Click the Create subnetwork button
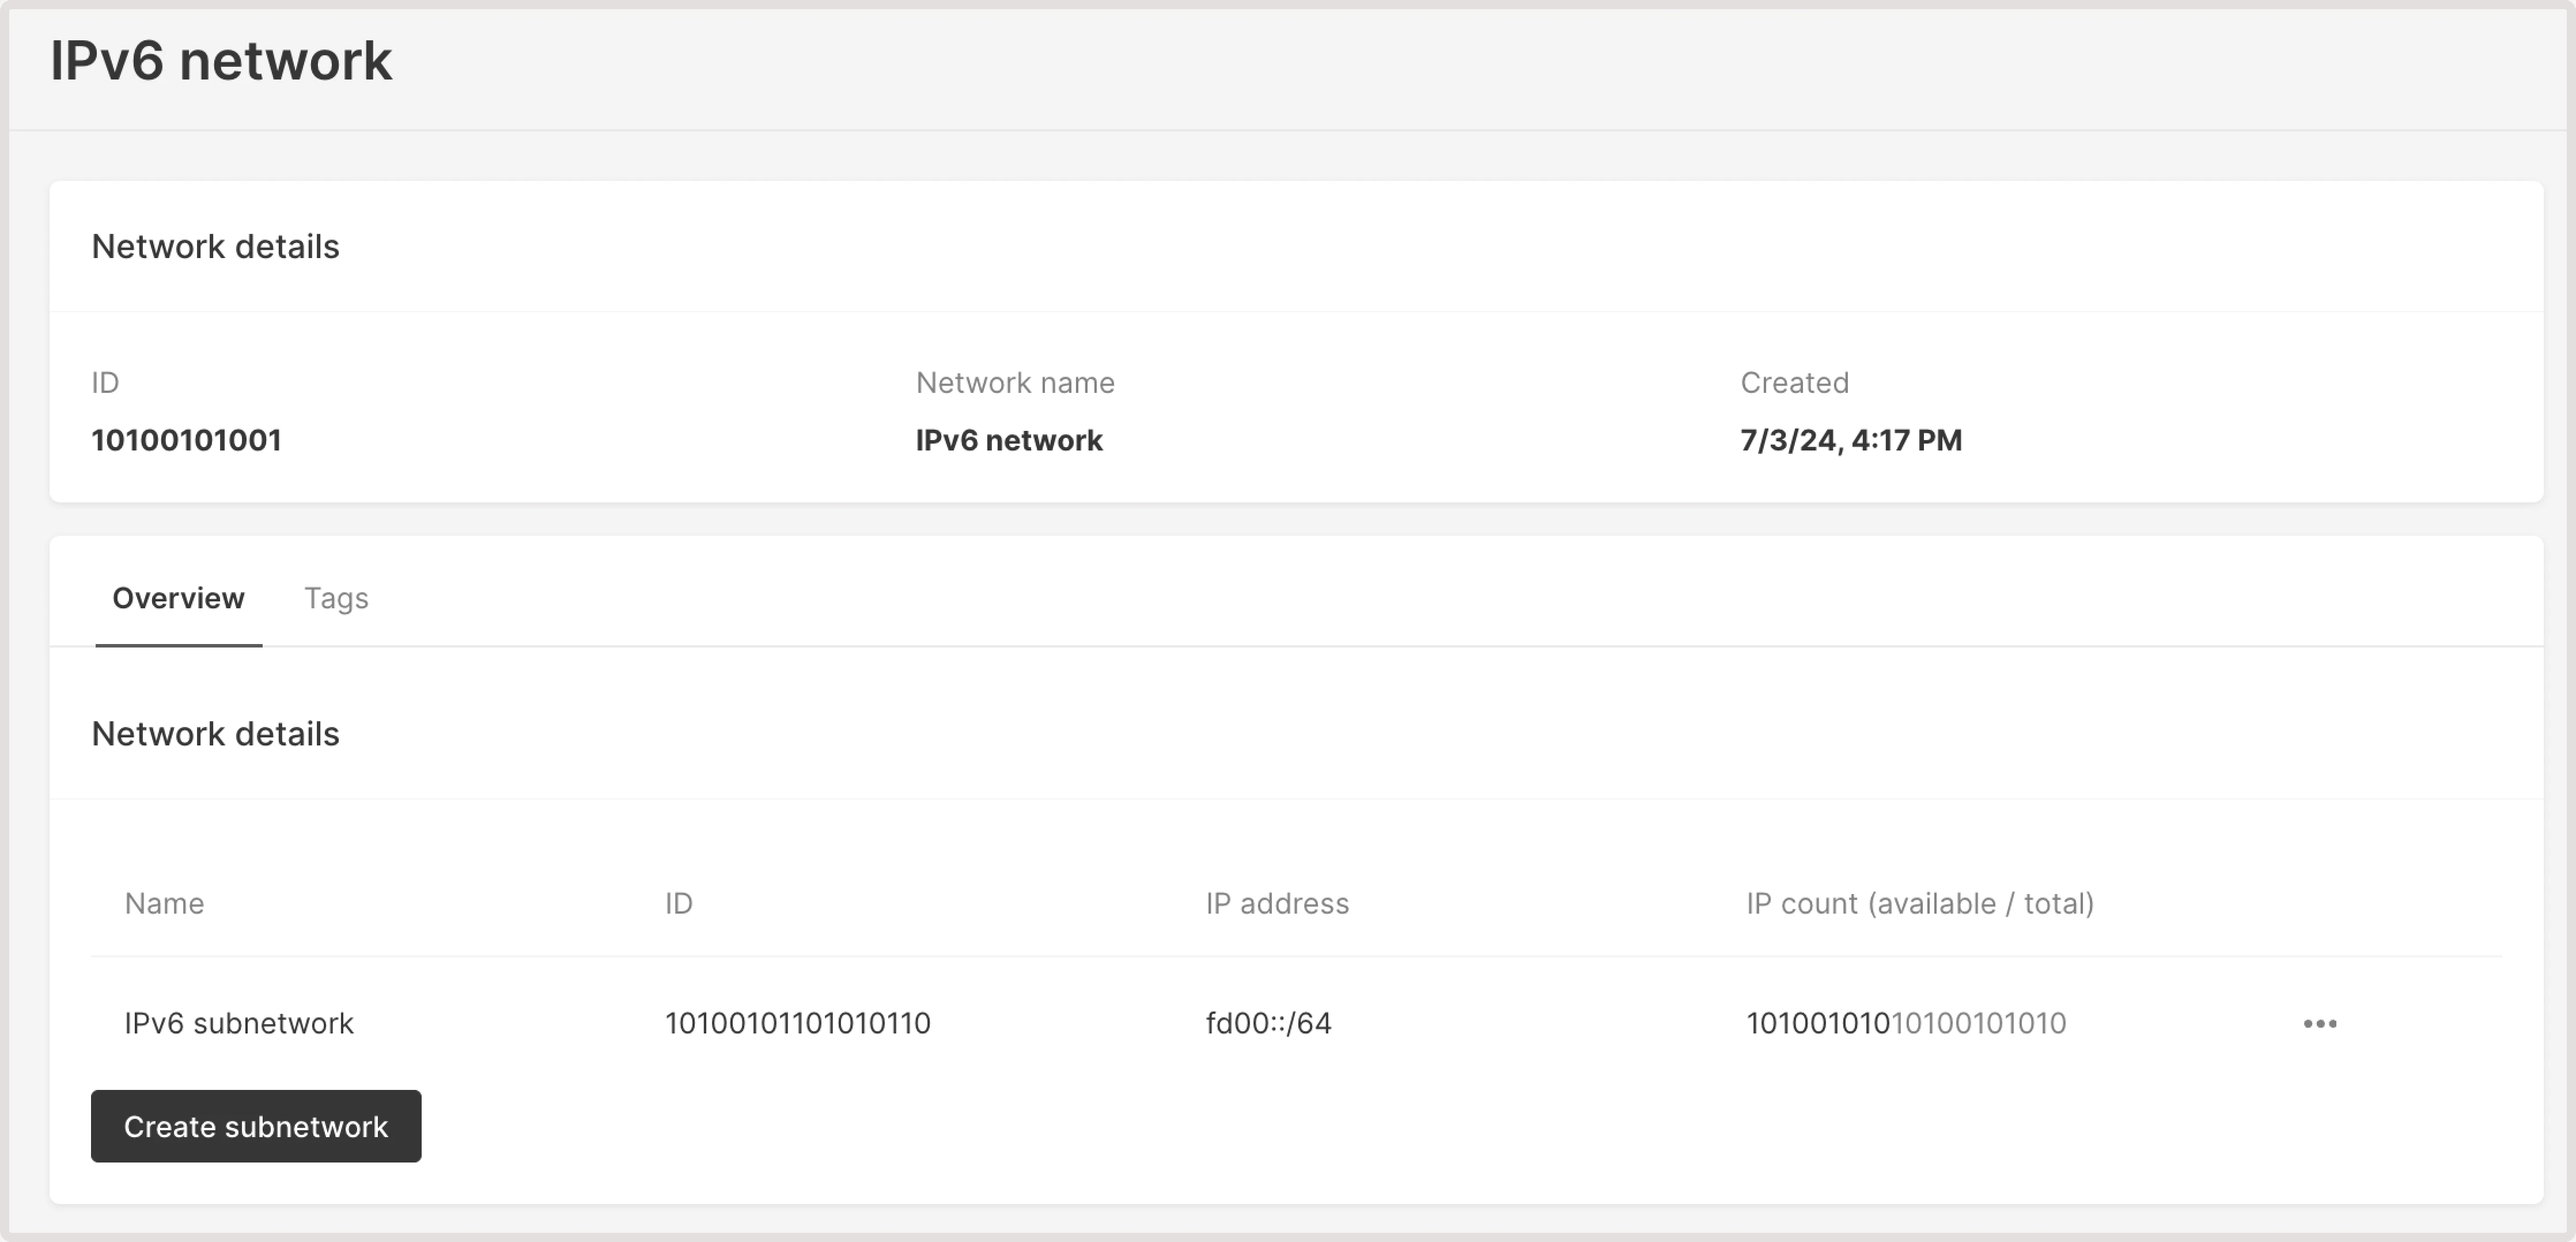 [255, 1126]
